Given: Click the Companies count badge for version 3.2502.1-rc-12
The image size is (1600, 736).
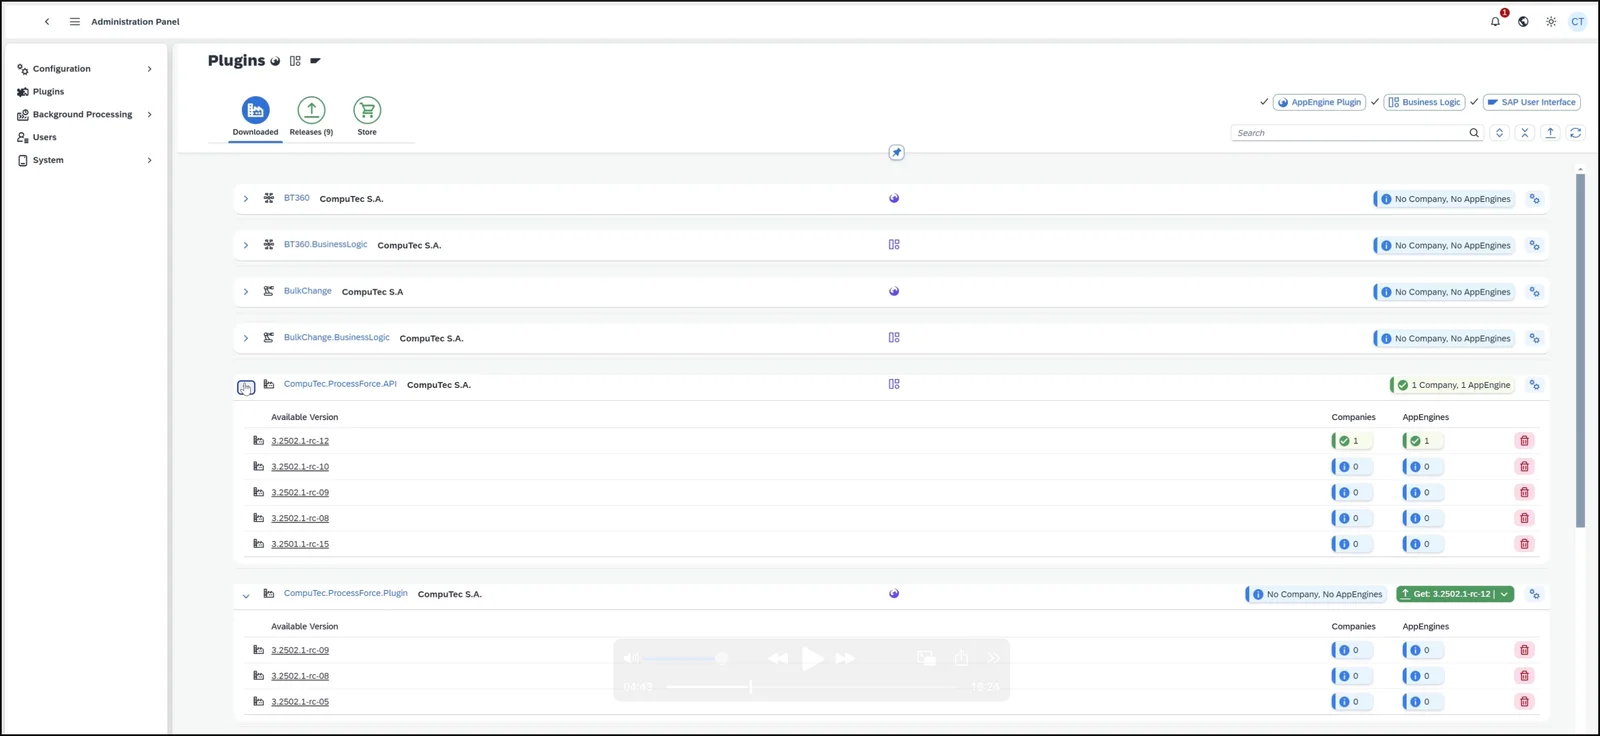Looking at the screenshot, I should (x=1352, y=441).
